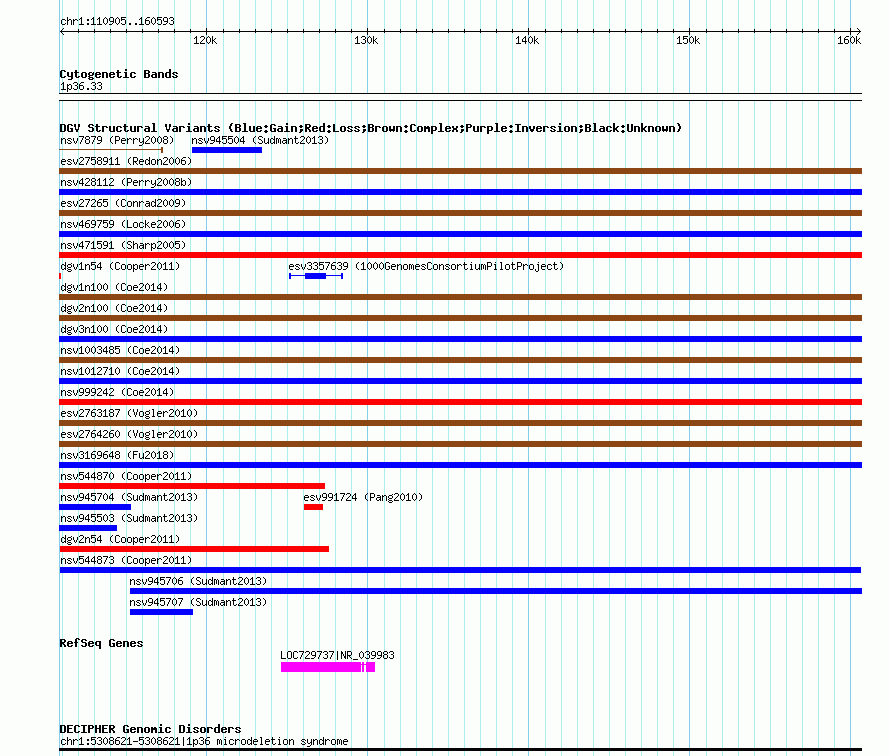Click the dgv1n100 (Coe2014) label
Image resolution: width=890 pixels, height=756 pixels.
(114, 287)
